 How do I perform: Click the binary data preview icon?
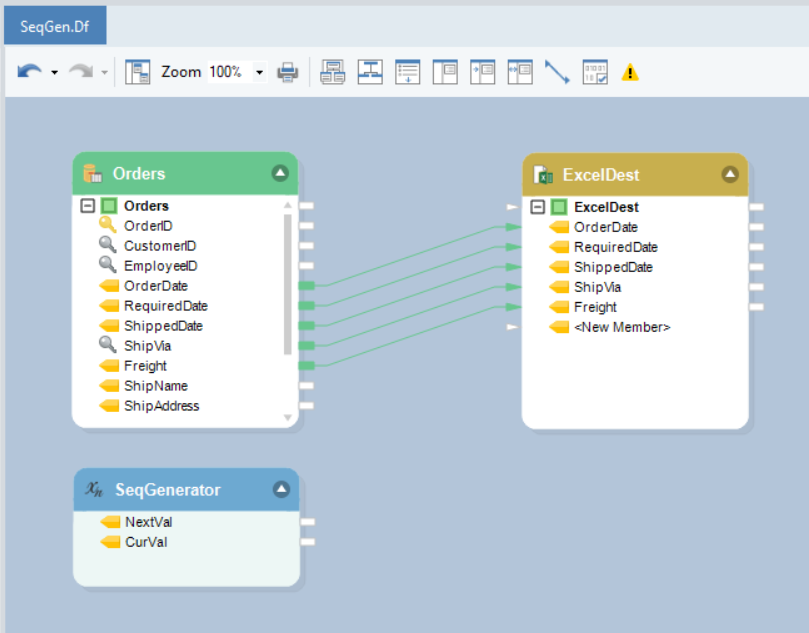(595, 72)
